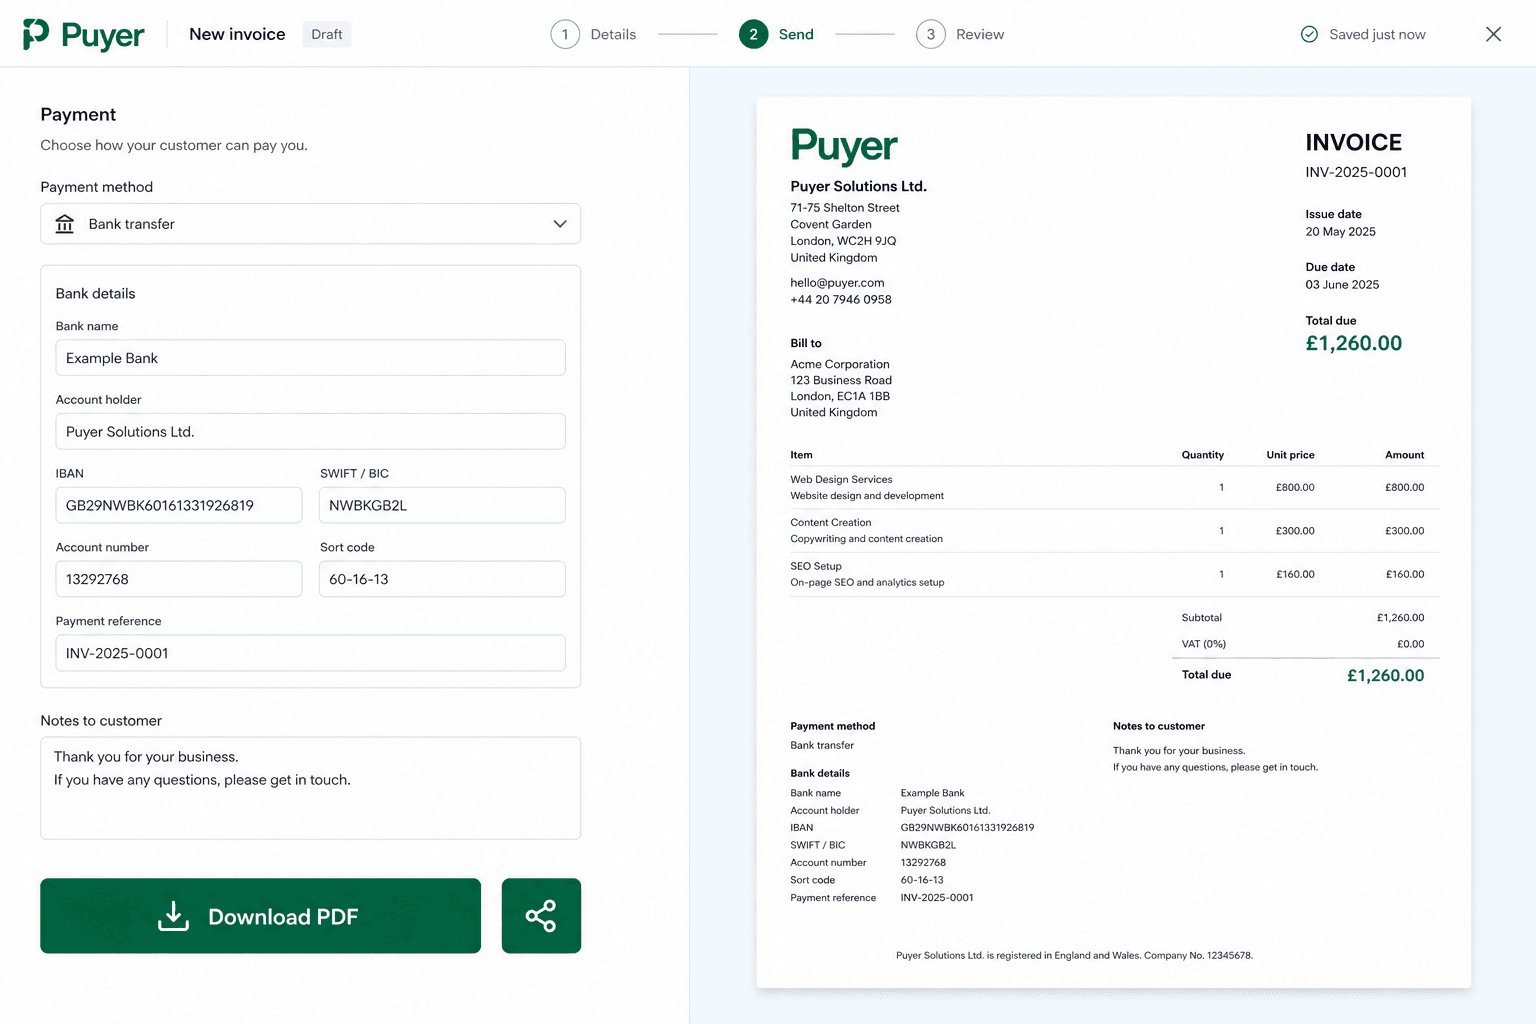Click the step 1 circle
Viewport: 1536px width, 1024px height.
tap(565, 34)
